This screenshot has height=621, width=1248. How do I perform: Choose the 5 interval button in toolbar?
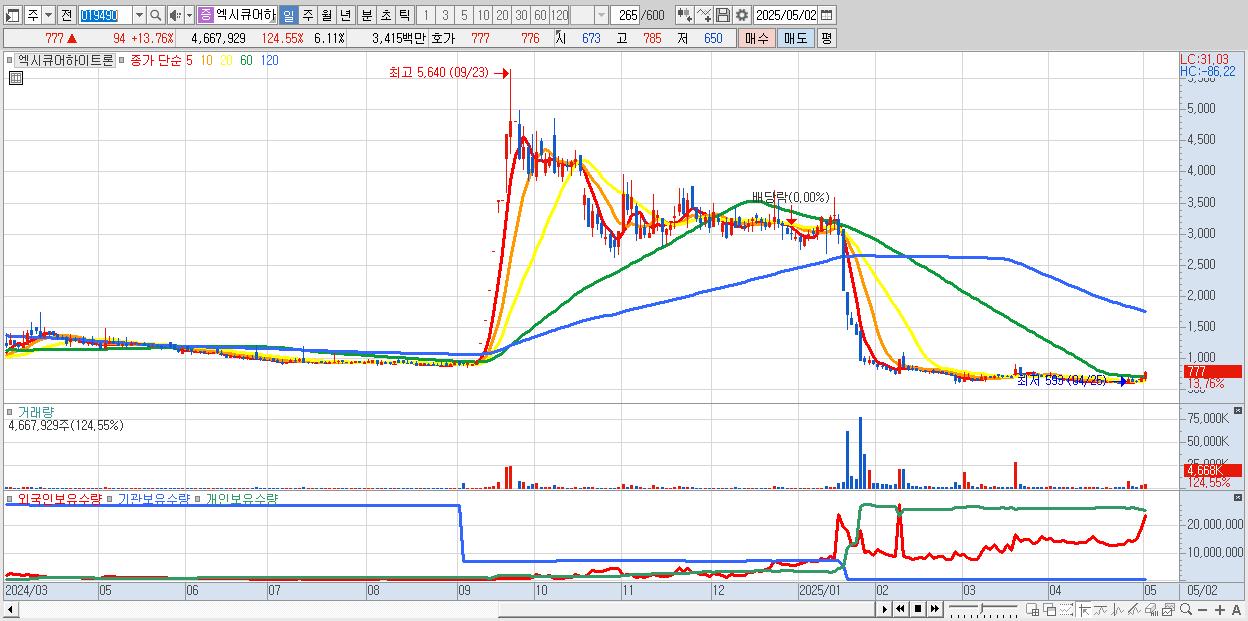(464, 15)
